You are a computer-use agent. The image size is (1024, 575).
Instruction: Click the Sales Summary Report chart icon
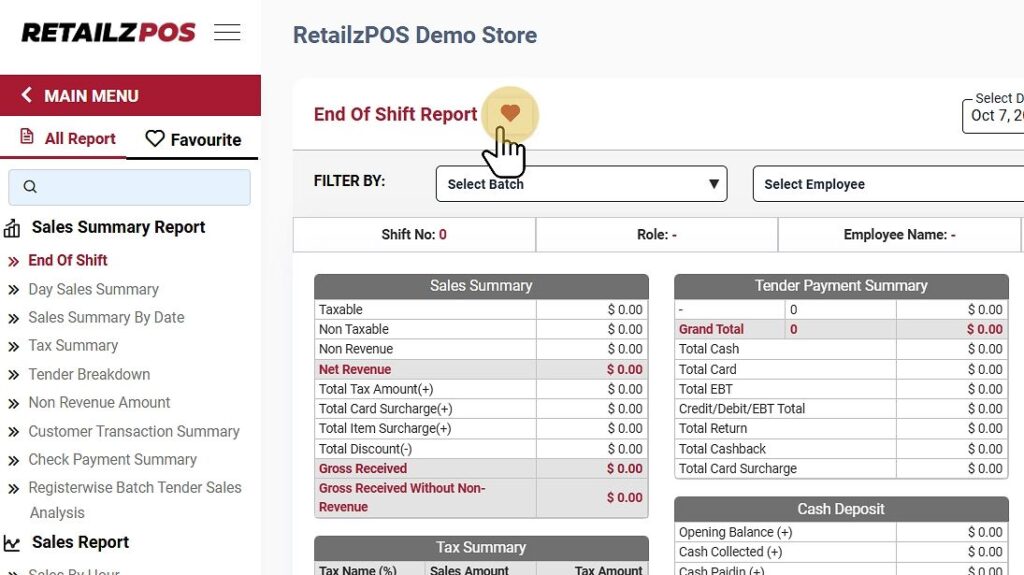tap(12, 228)
